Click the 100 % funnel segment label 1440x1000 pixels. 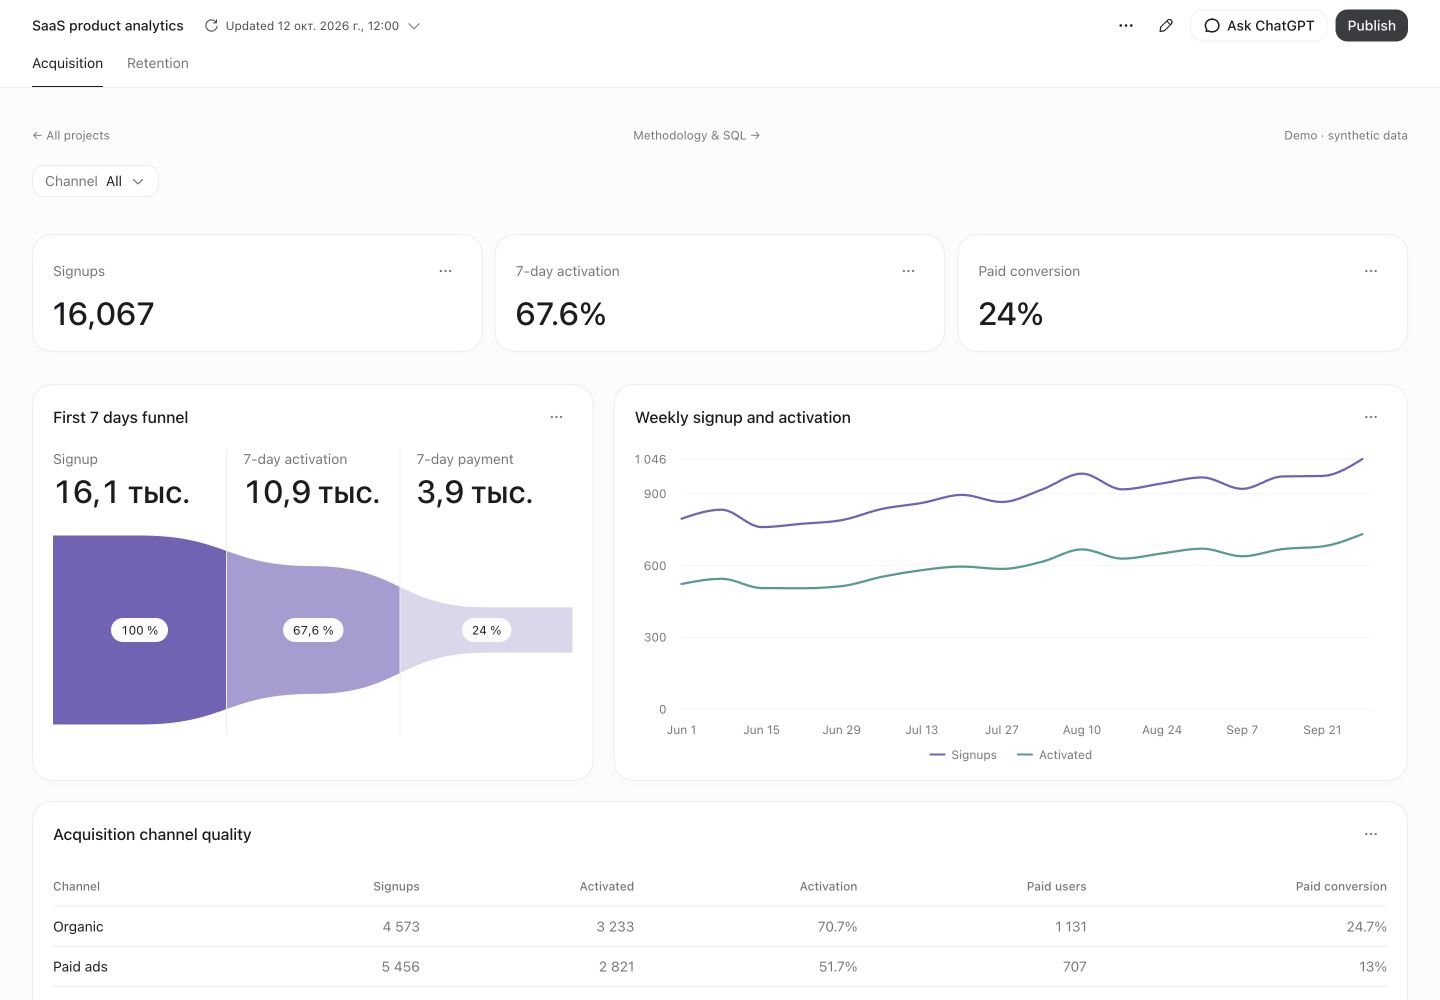coord(140,630)
